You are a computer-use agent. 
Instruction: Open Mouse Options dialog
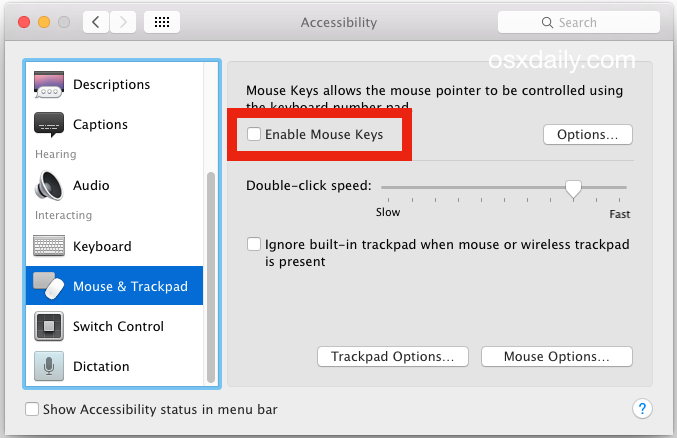tap(557, 357)
